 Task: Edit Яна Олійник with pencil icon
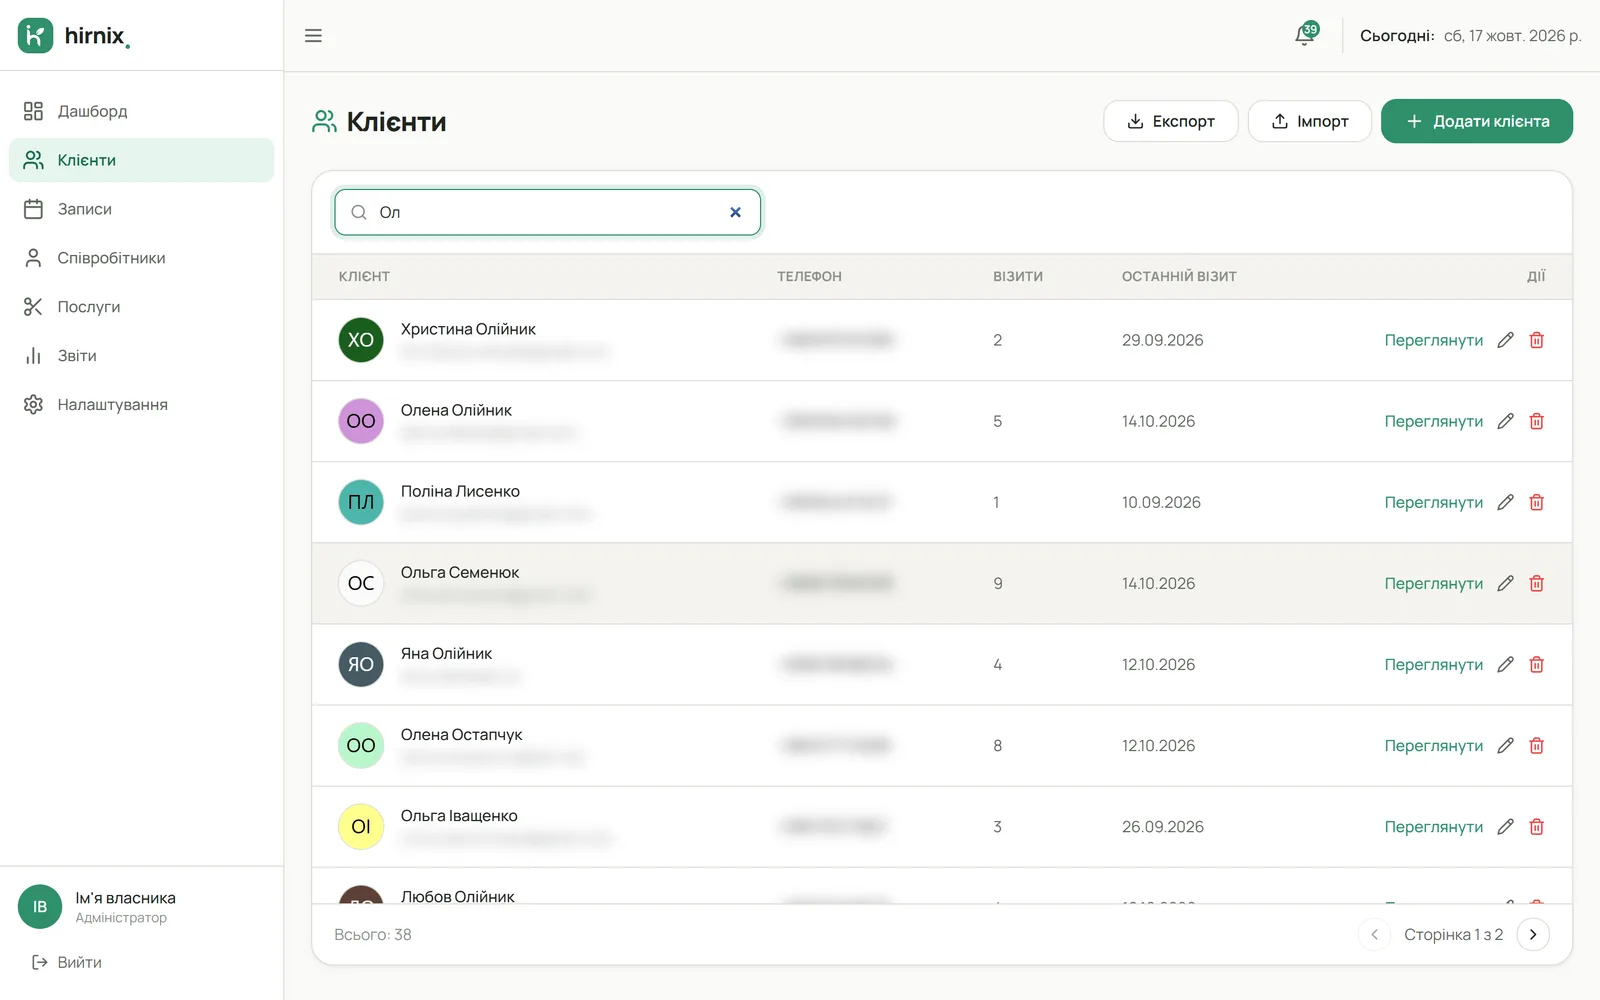(1505, 664)
